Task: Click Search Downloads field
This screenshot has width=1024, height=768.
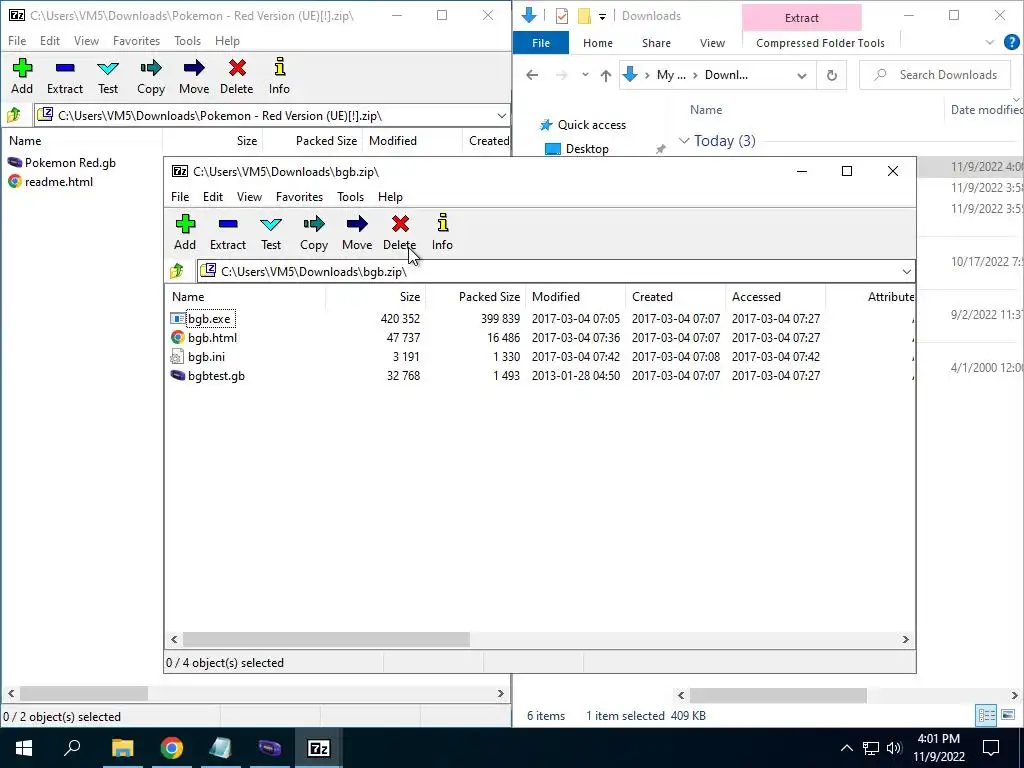Action: pyautogui.click(x=935, y=75)
